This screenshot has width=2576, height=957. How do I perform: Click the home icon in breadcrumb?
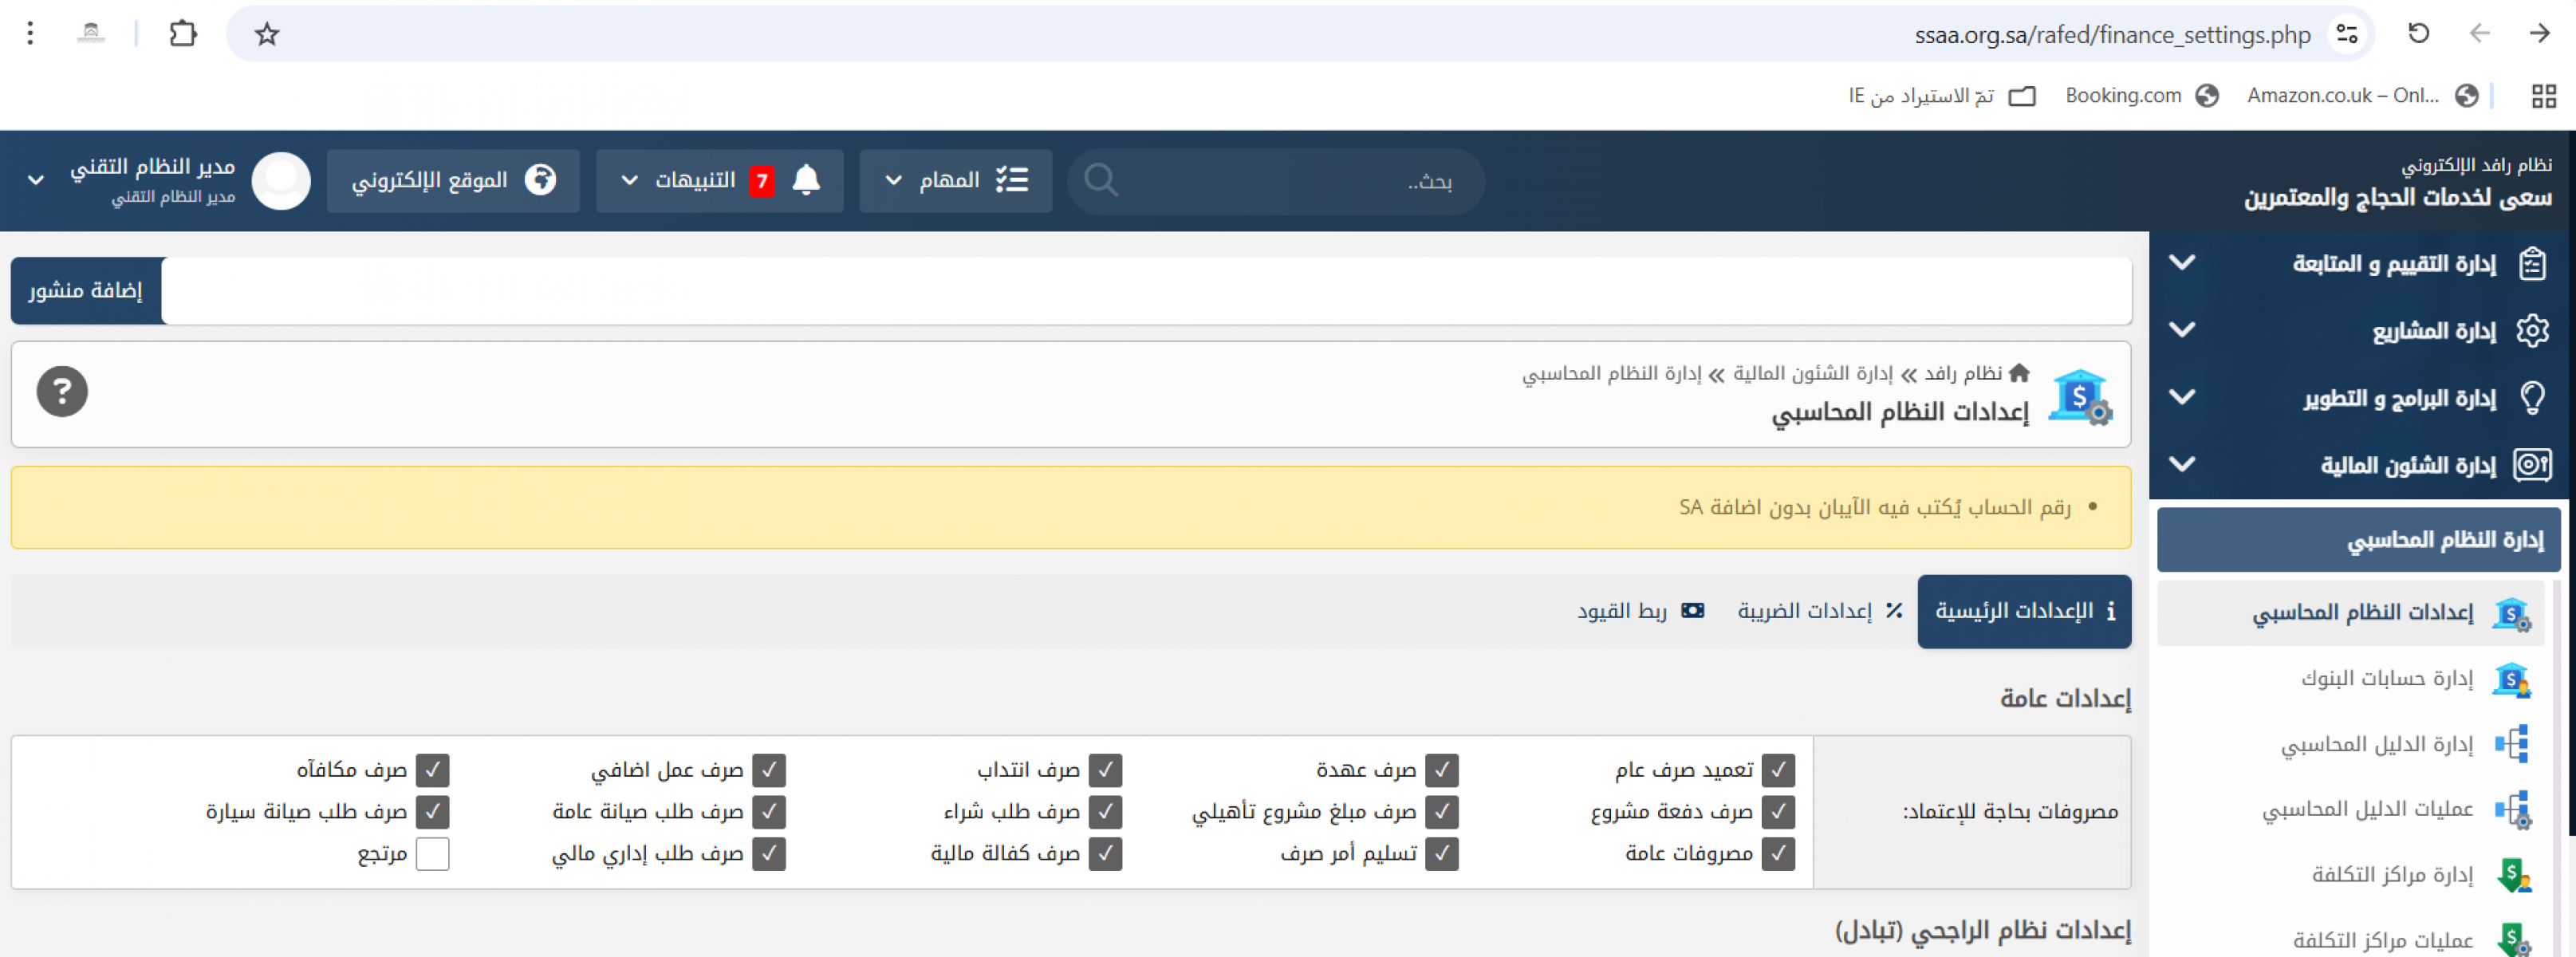pos(2019,373)
